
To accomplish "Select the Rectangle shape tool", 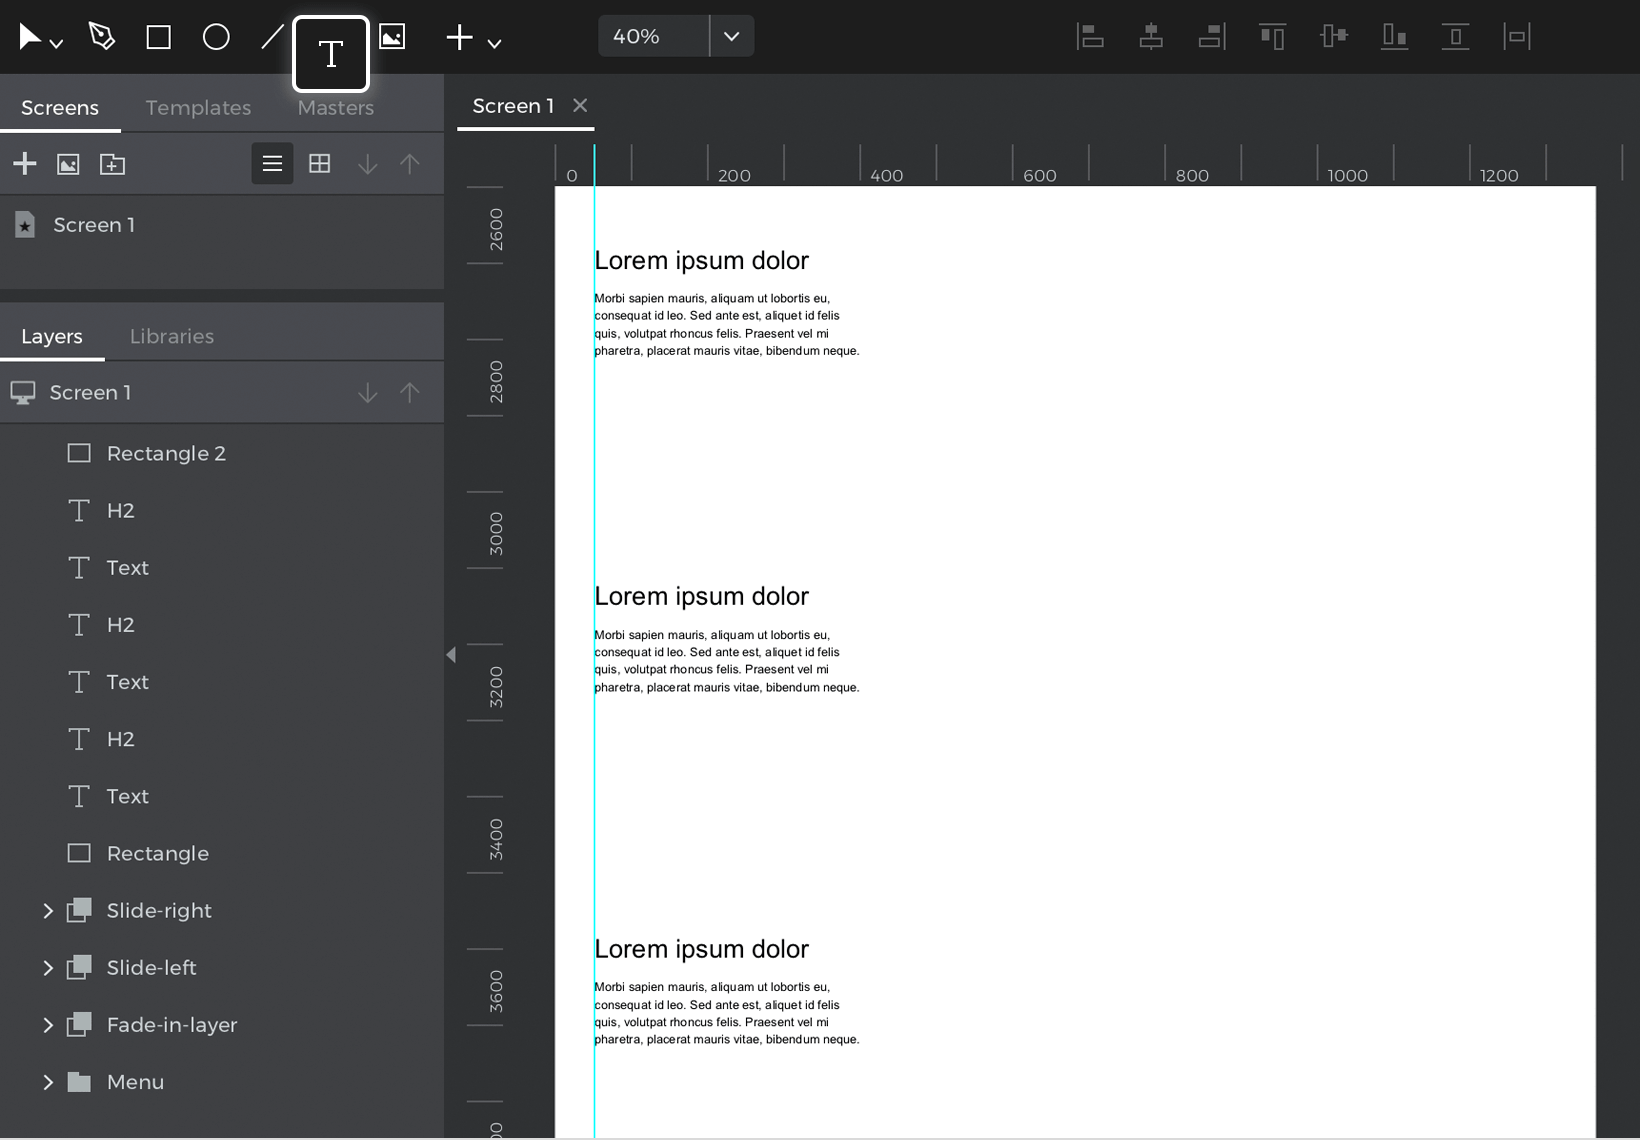I will coord(158,38).
